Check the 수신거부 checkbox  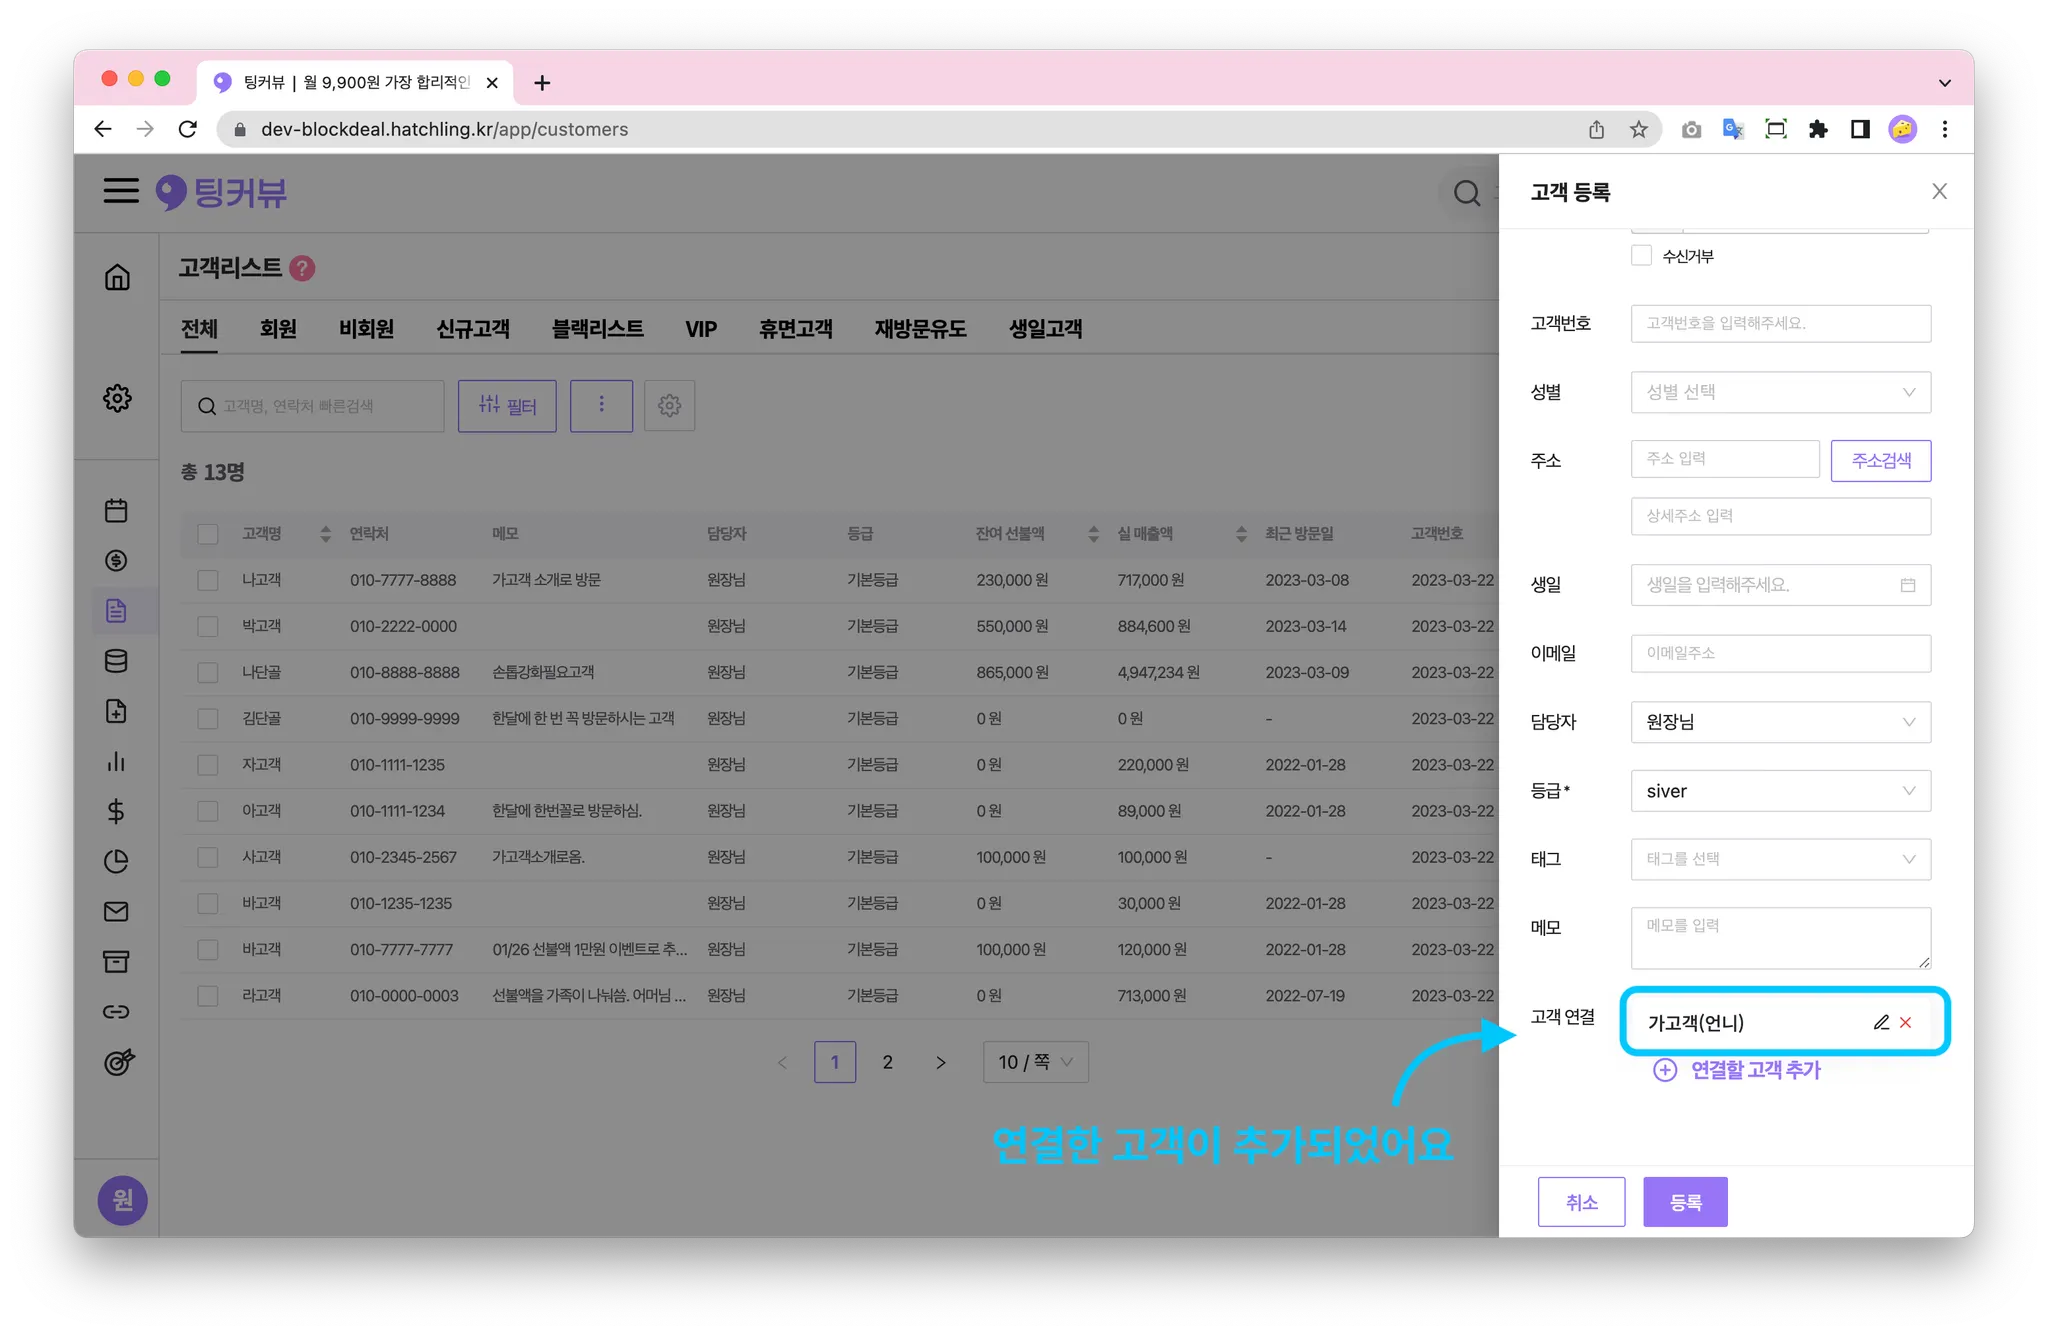[1641, 255]
